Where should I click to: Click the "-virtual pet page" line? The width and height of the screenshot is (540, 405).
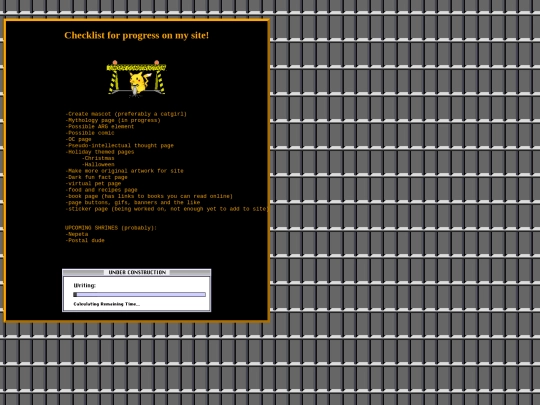(93, 184)
